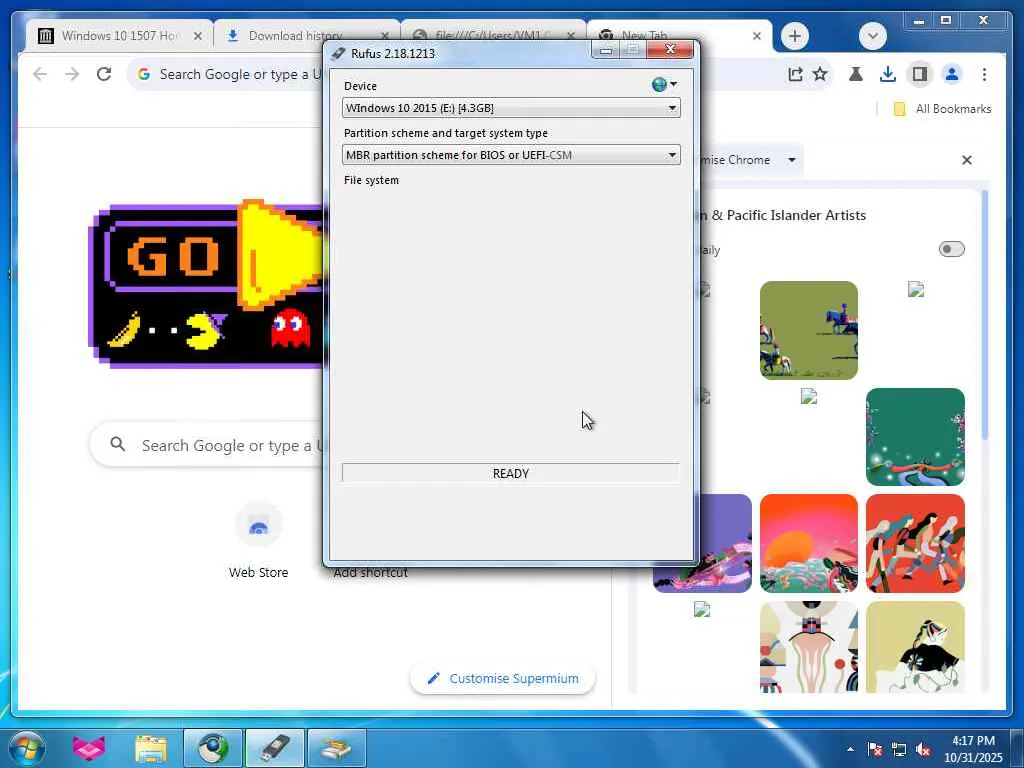Image resolution: width=1024 pixels, height=768 pixels.
Task: Open the profile avatar menu
Action: [x=952, y=74]
